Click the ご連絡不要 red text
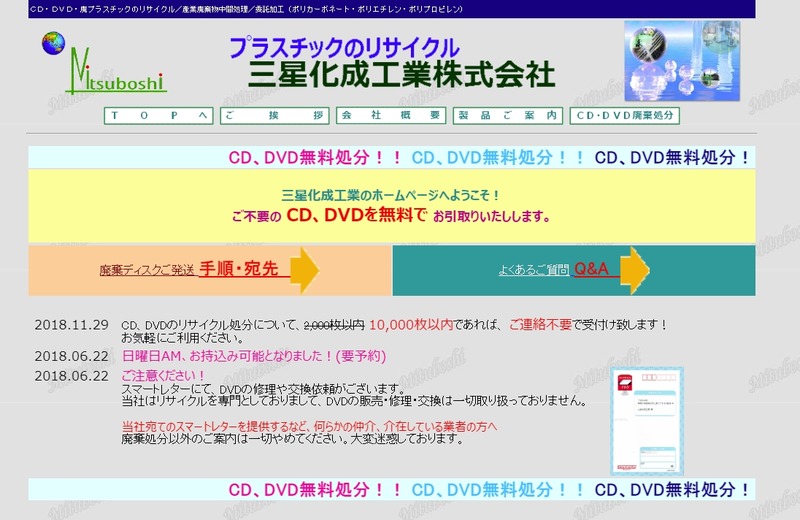 tap(540, 325)
